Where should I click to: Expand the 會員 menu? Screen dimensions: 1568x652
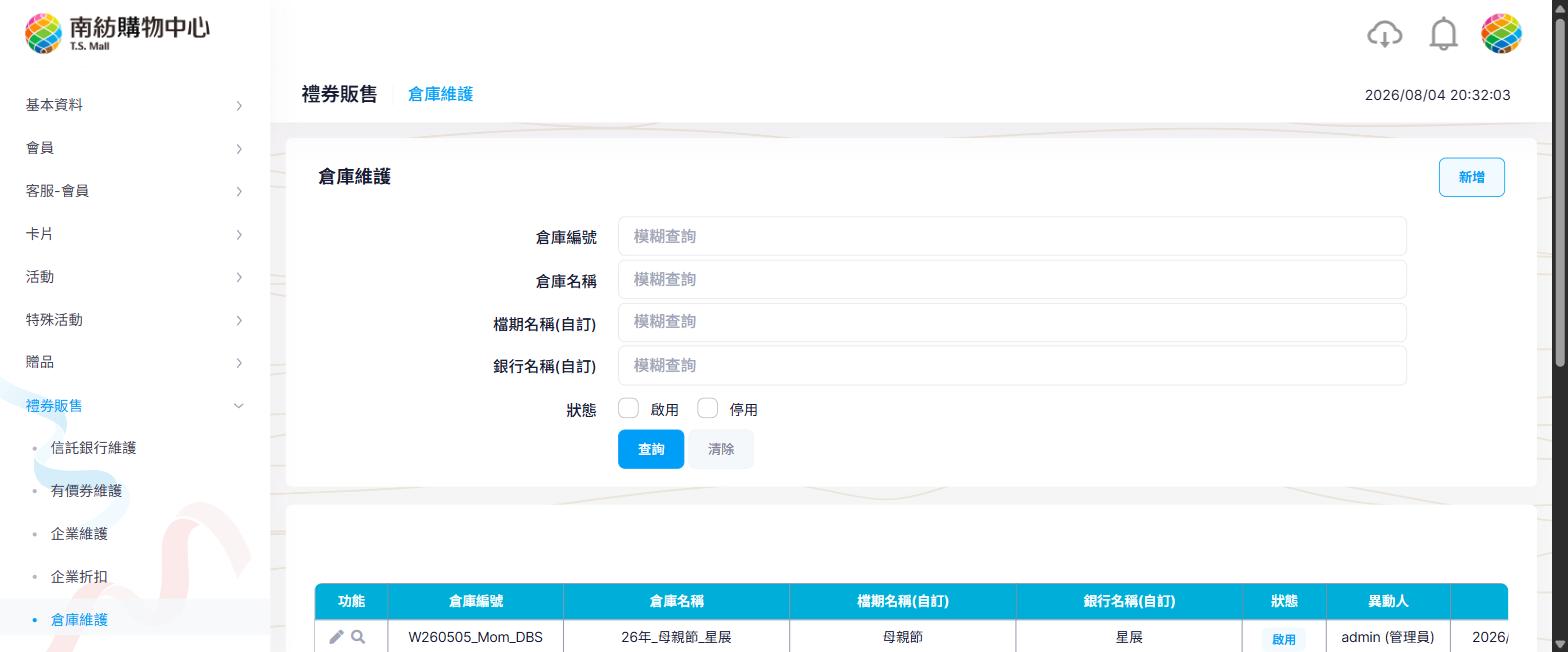(x=135, y=148)
